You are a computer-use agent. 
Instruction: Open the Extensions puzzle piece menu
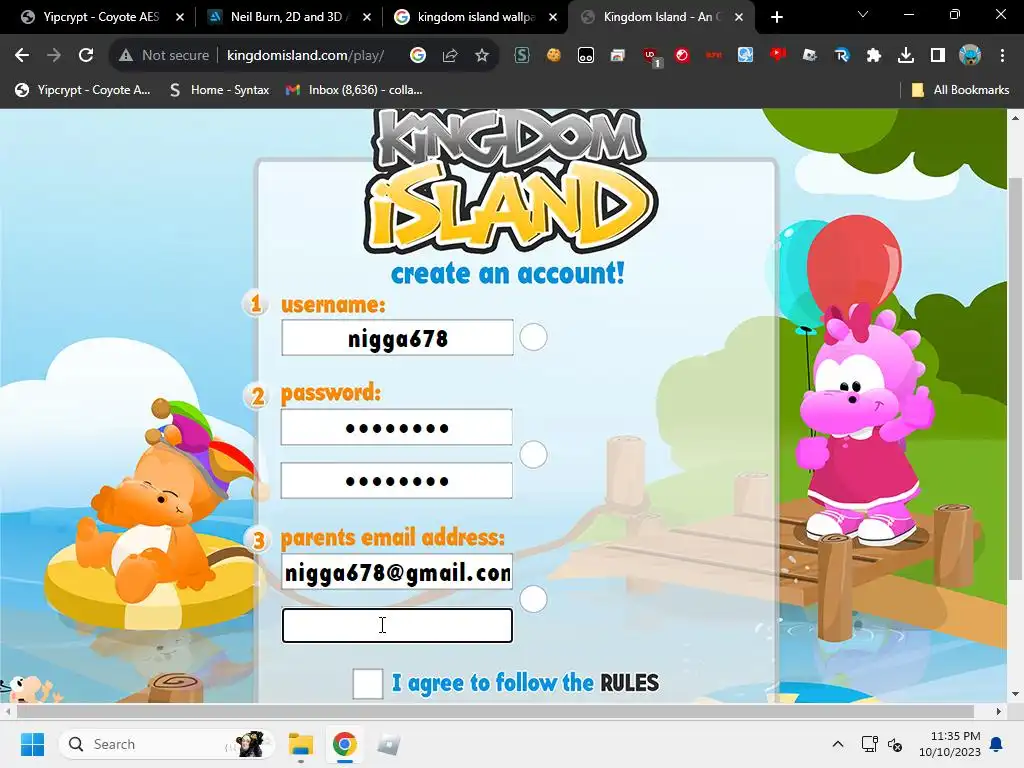(x=874, y=56)
